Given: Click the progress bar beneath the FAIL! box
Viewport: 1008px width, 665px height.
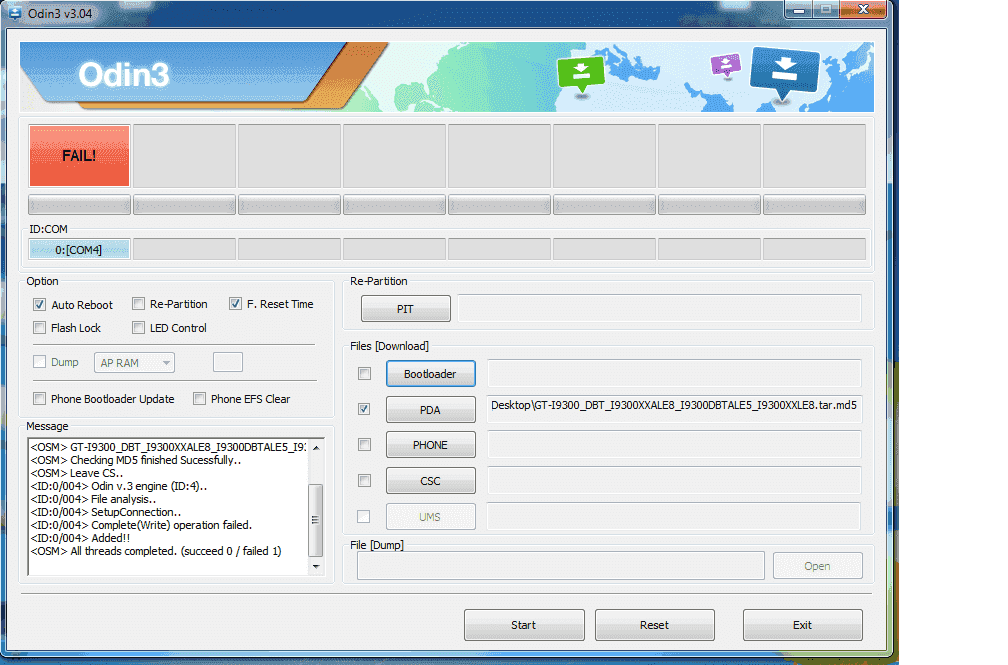Looking at the screenshot, I should [79, 205].
